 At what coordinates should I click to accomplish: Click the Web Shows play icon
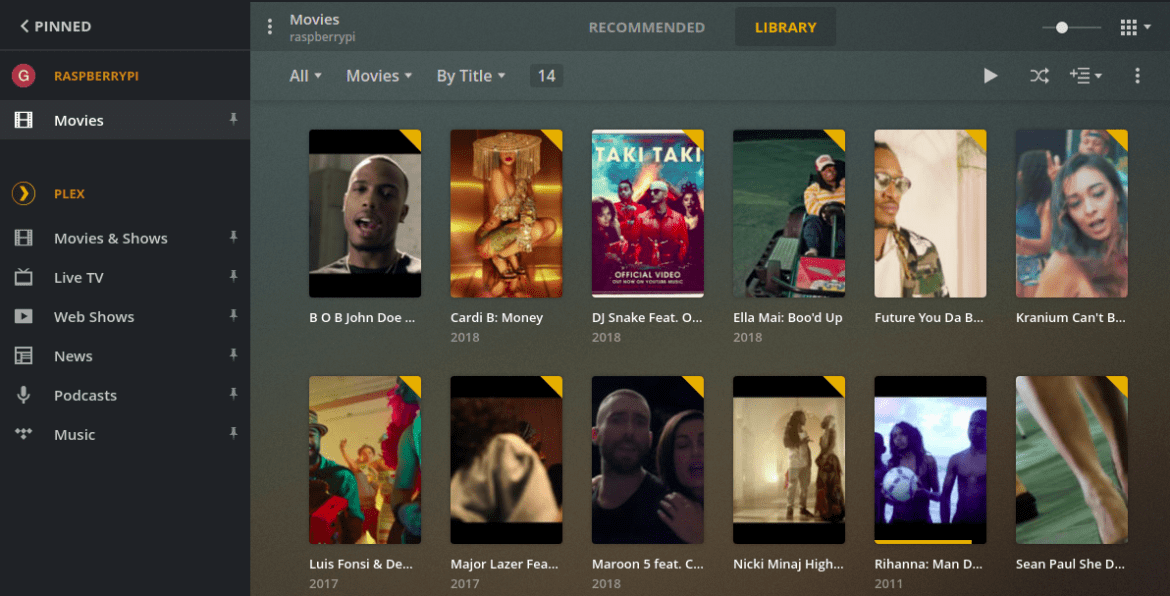24,316
